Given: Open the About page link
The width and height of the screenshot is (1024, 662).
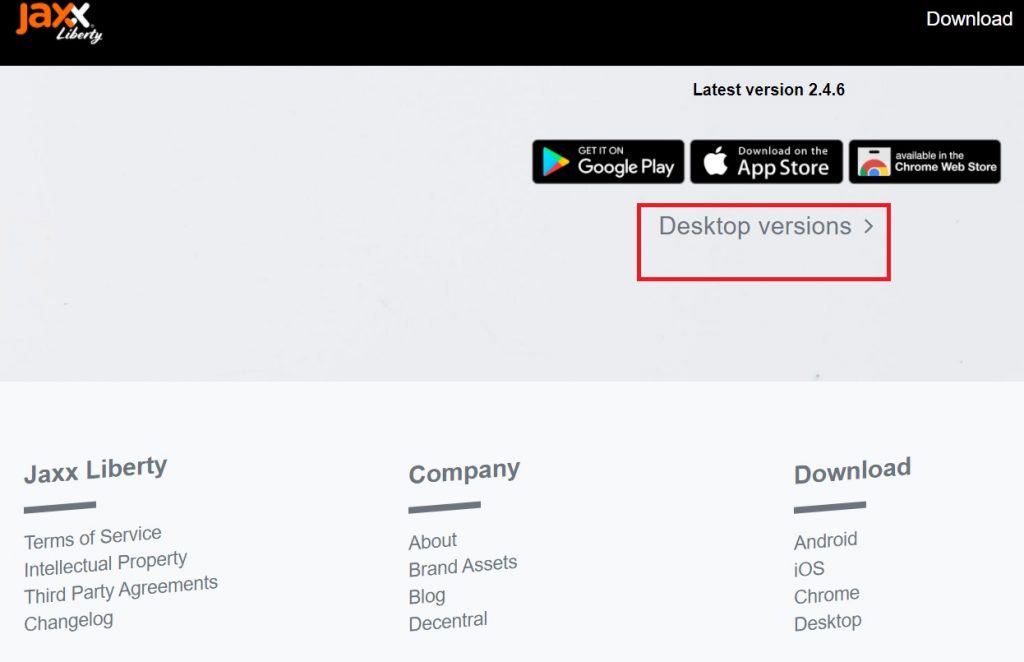Looking at the screenshot, I should coord(432,541).
